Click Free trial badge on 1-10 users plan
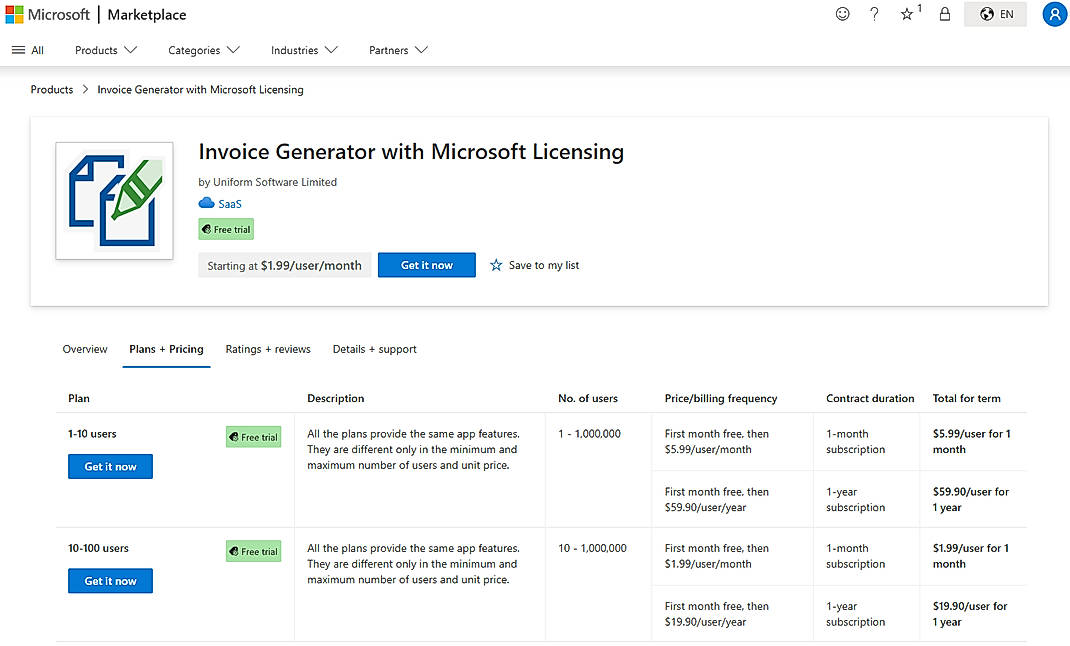 tap(253, 437)
